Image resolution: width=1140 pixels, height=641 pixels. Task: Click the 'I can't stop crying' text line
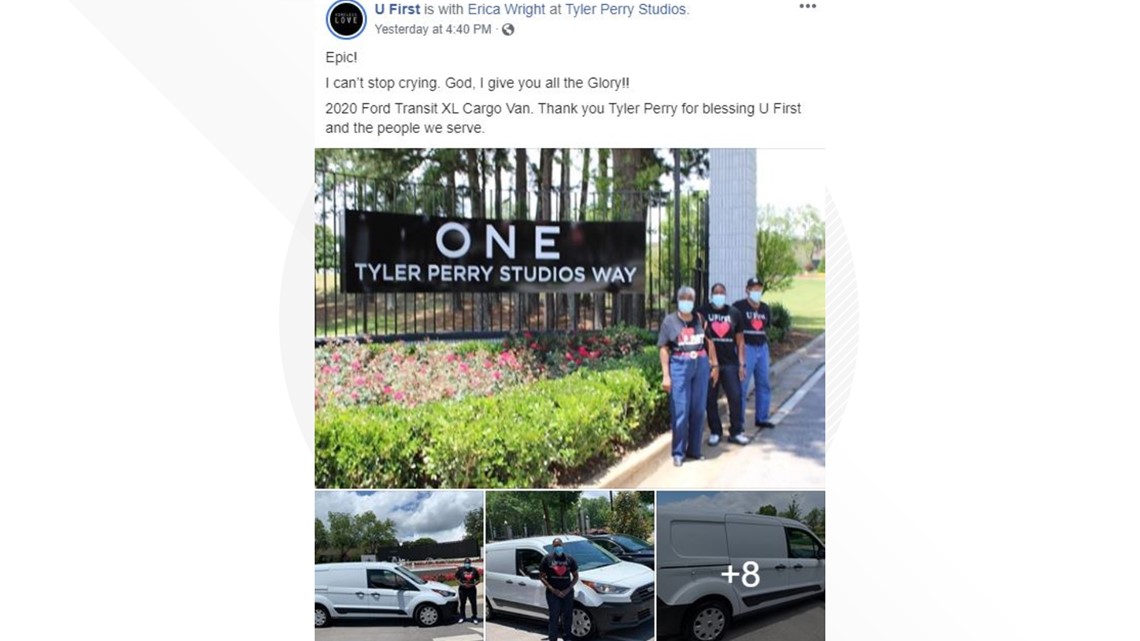click(477, 83)
